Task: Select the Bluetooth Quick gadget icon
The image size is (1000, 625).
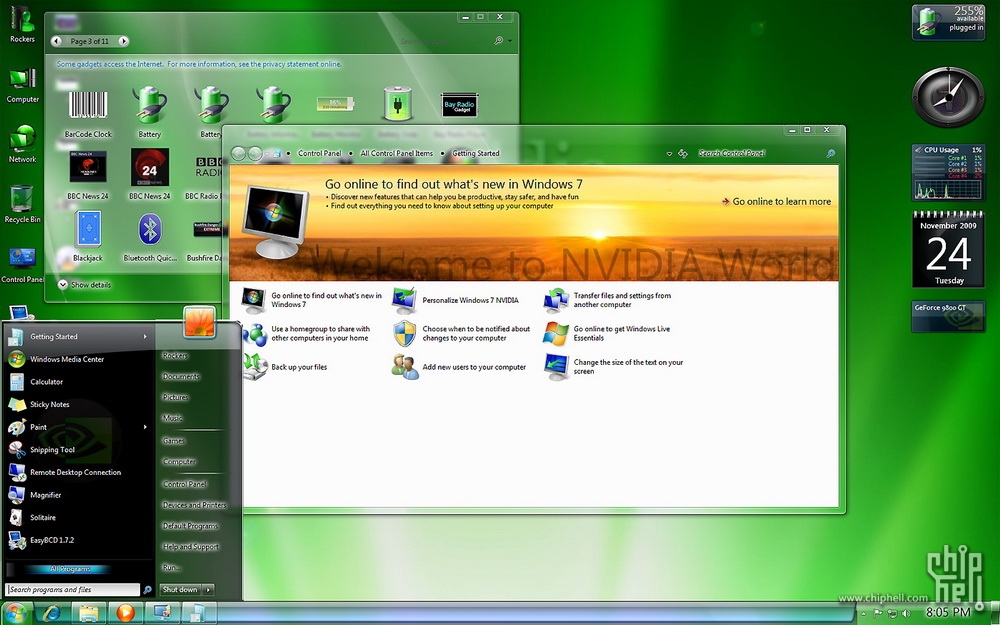Action: [x=150, y=229]
